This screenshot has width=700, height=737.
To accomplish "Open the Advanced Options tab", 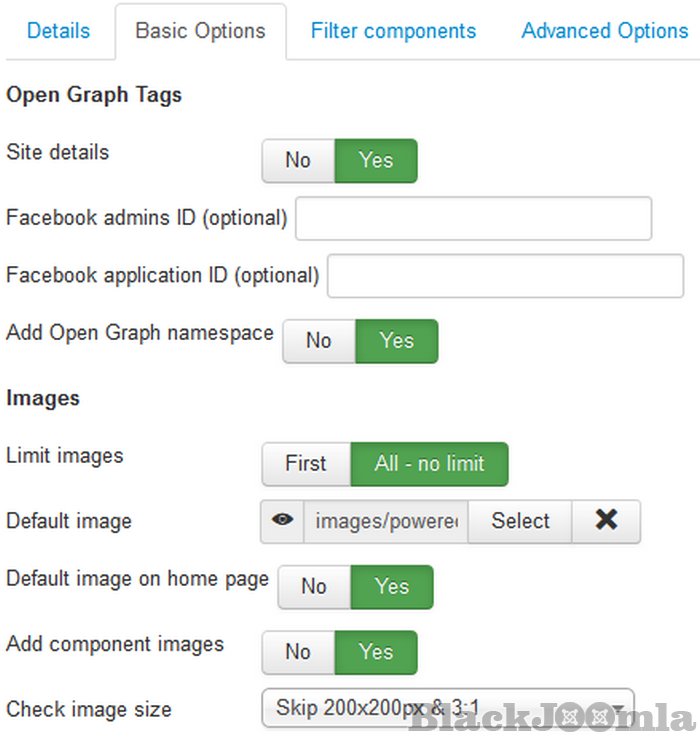I will pyautogui.click(x=604, y=31).
